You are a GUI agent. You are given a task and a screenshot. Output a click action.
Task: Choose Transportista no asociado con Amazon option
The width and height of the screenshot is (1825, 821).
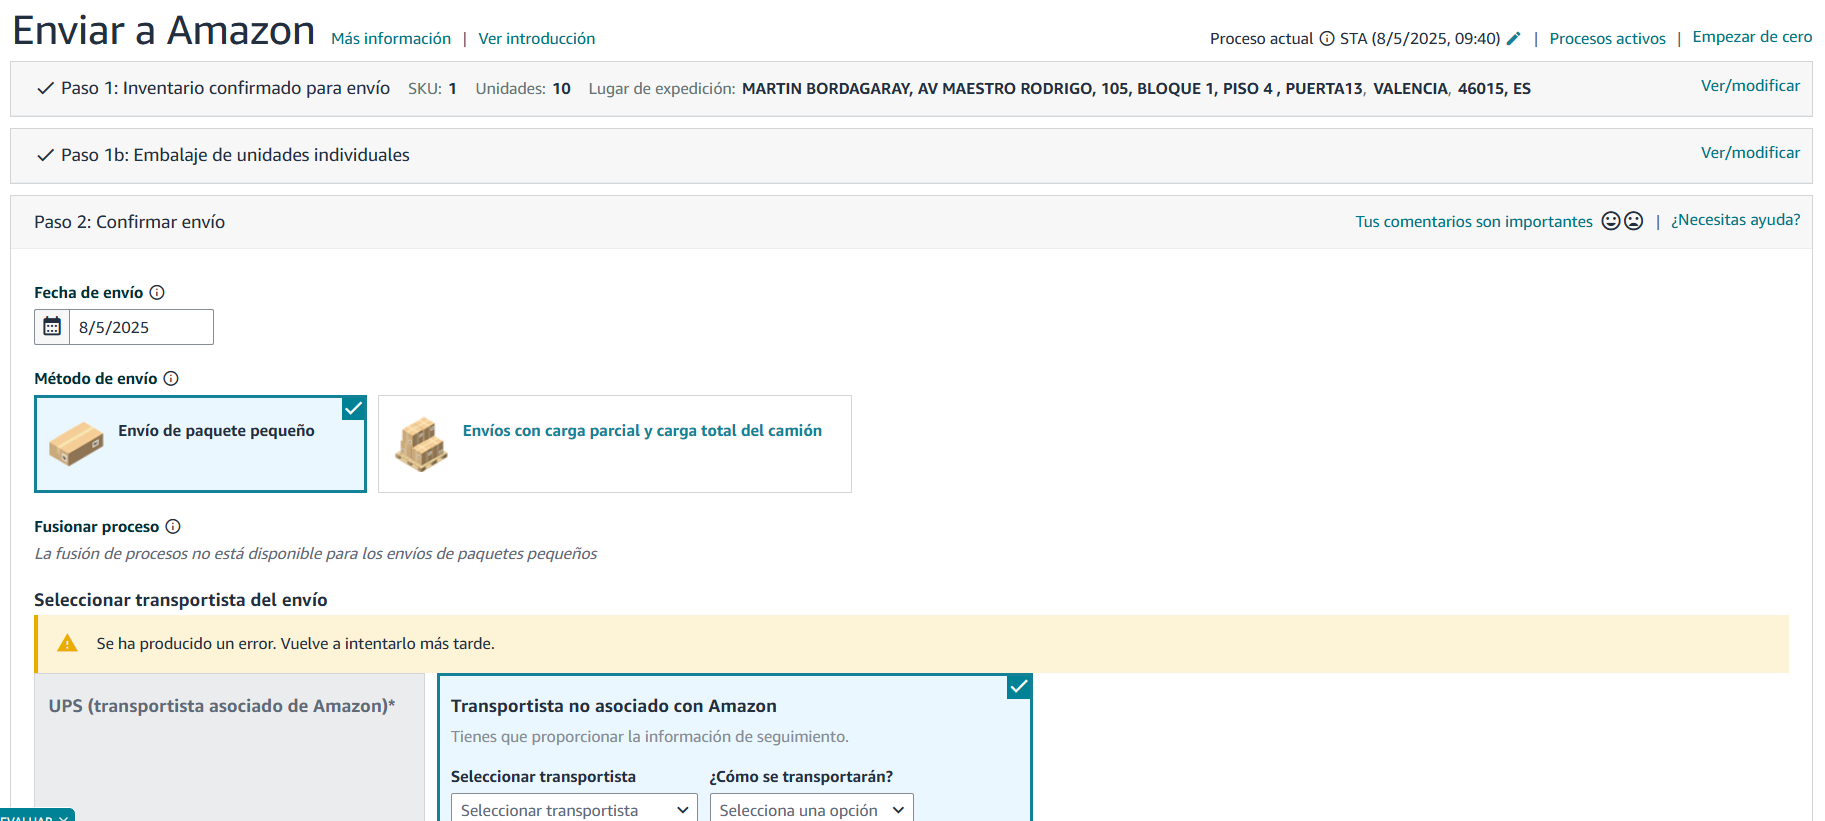735,747
